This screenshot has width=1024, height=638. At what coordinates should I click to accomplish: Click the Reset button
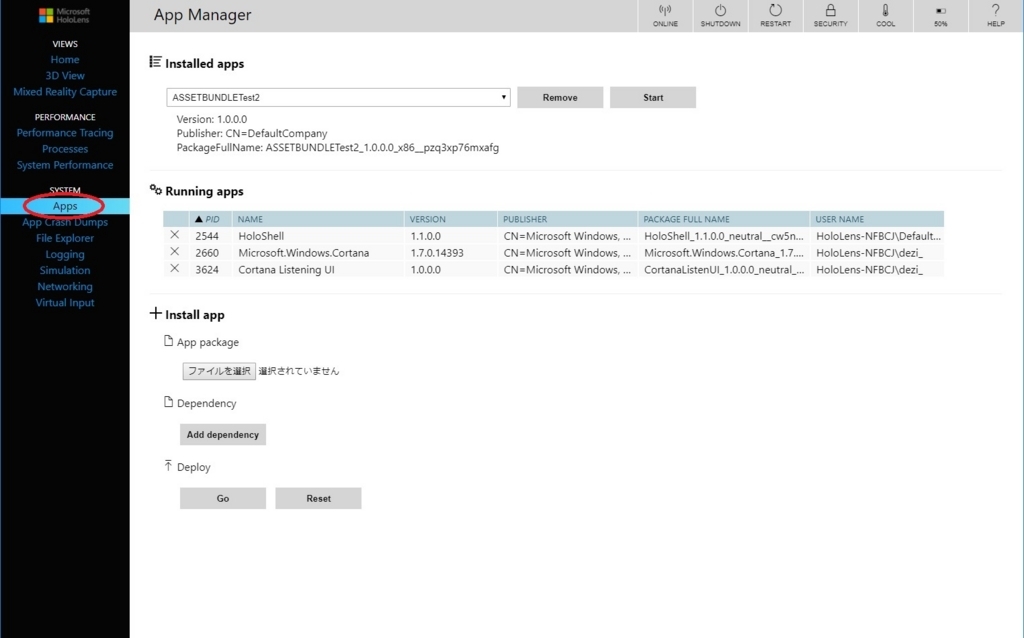(x=318, y=498)
